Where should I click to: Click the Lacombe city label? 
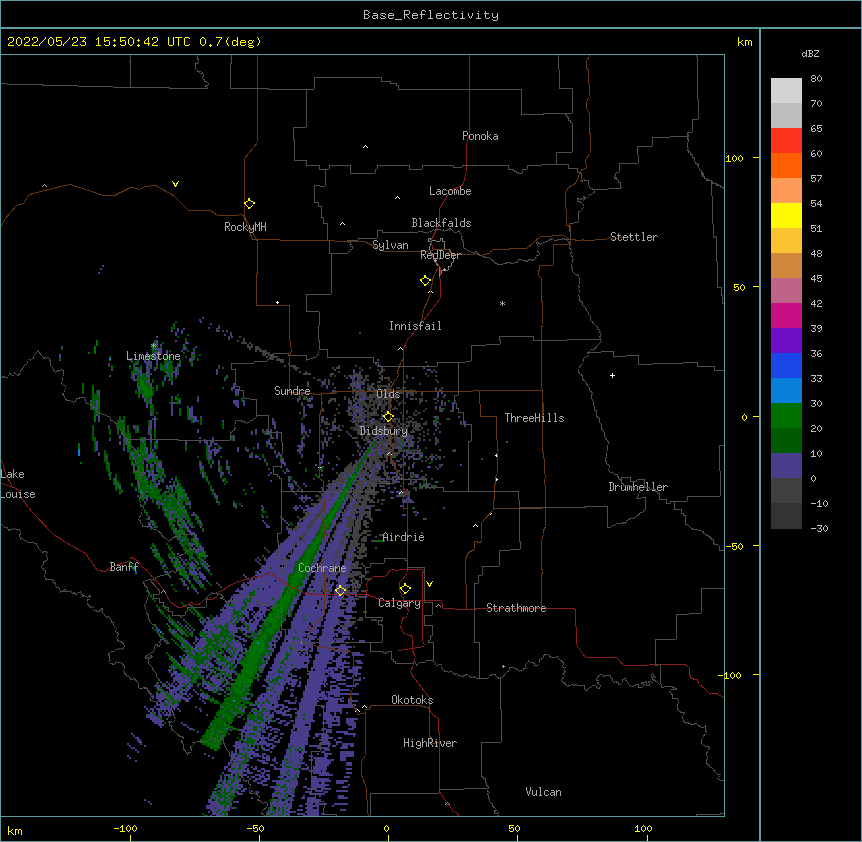tap(450, 191)
